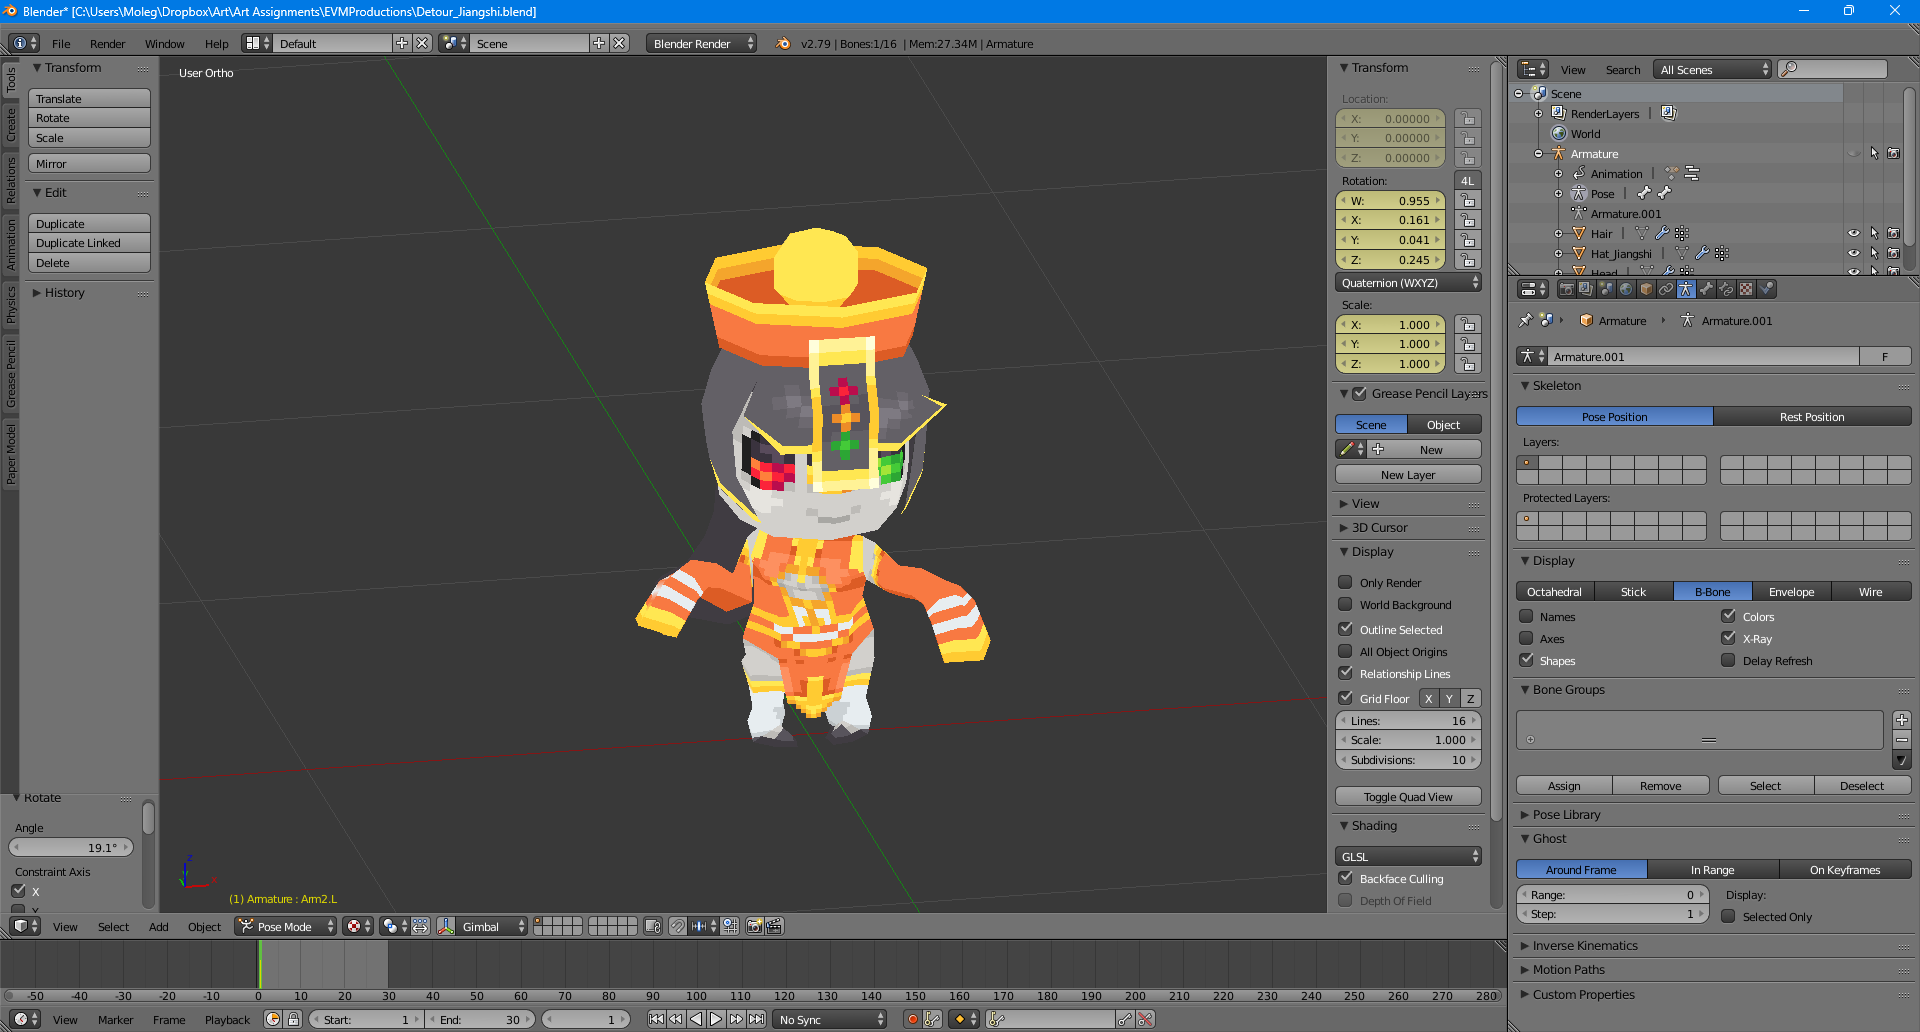Viewport: 1920px width, 1032px height.
Task: Click the rotation W value field 0.955
Action: [1390, 200]
